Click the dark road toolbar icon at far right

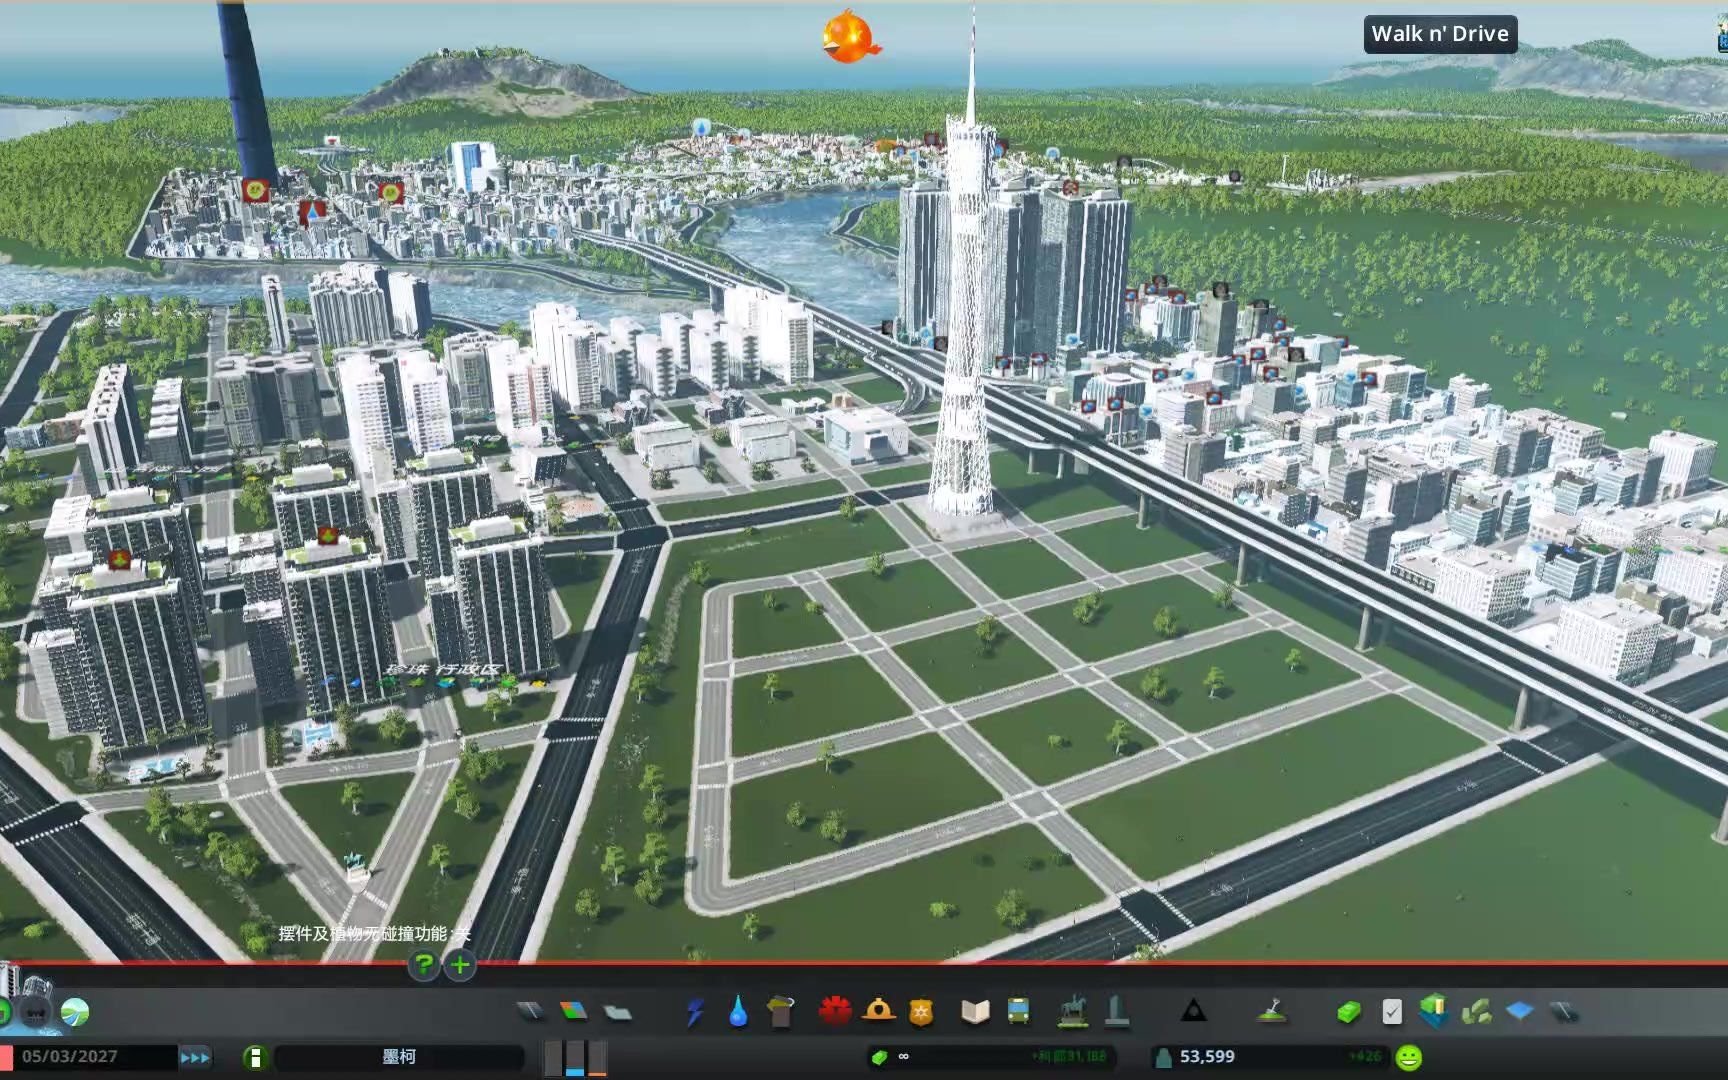coord(1564,1012)
